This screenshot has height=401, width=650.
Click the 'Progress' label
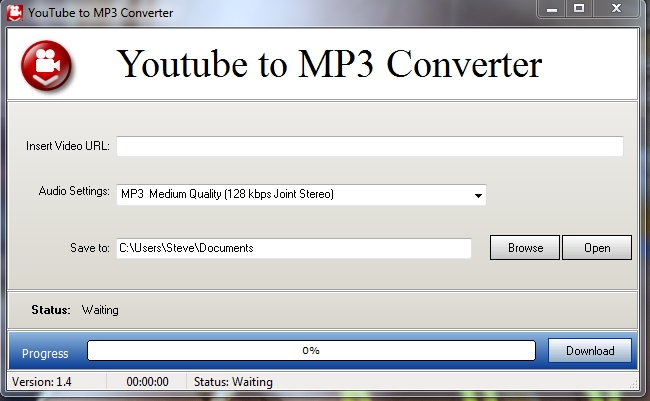[45, 354]
